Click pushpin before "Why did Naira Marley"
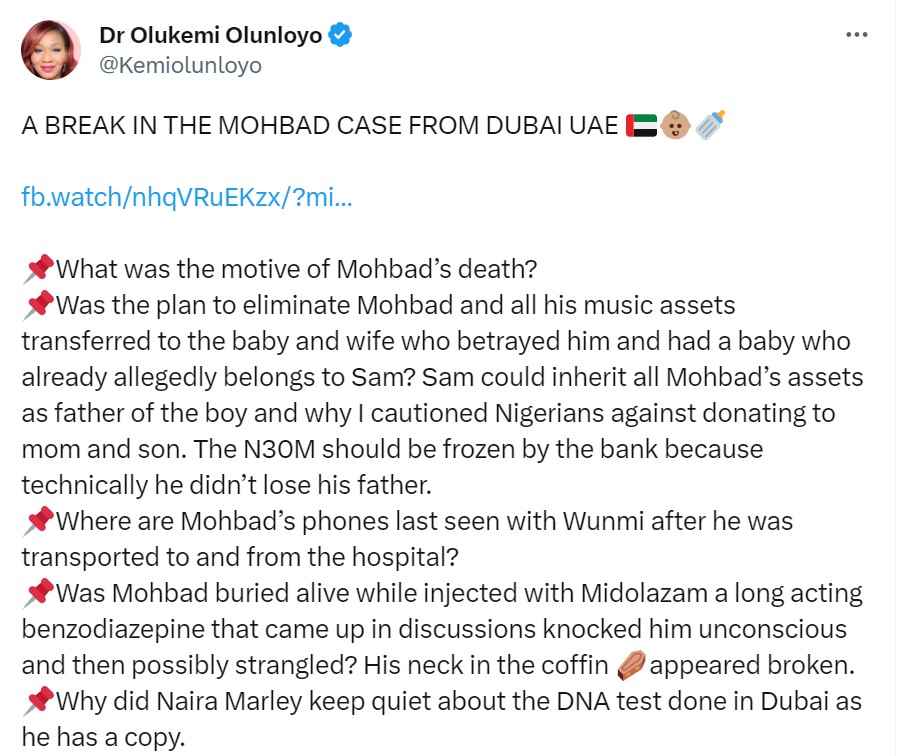 pos(38,701)
